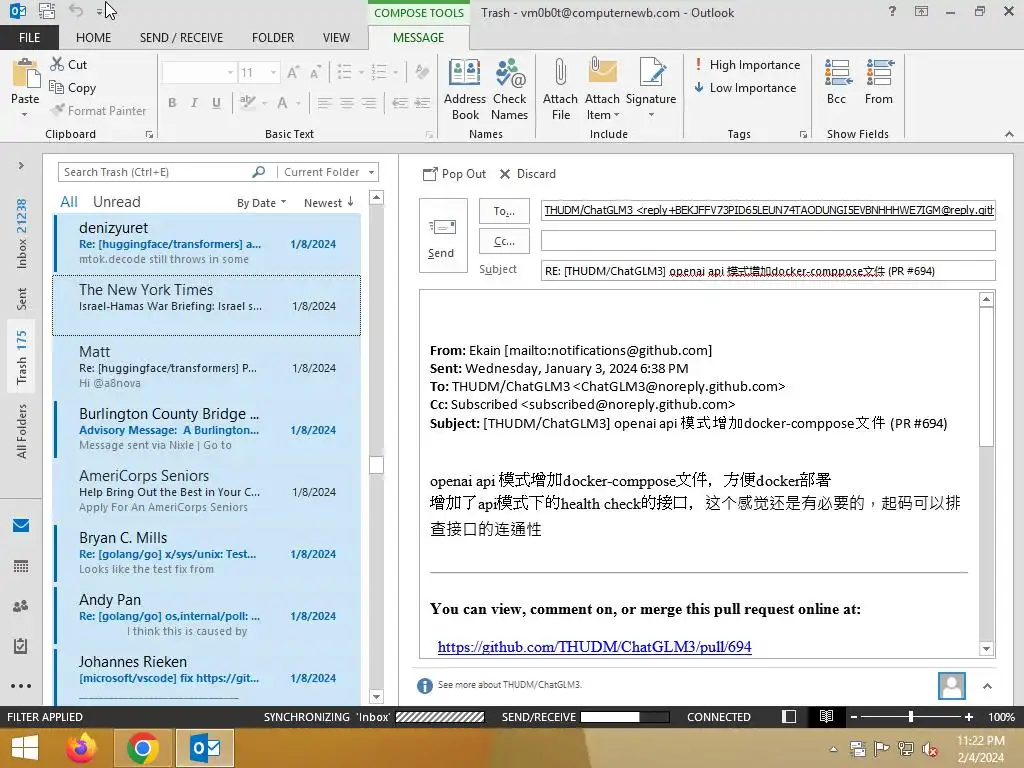
Task: Click the Check Names icon
Action: [509, 72]
